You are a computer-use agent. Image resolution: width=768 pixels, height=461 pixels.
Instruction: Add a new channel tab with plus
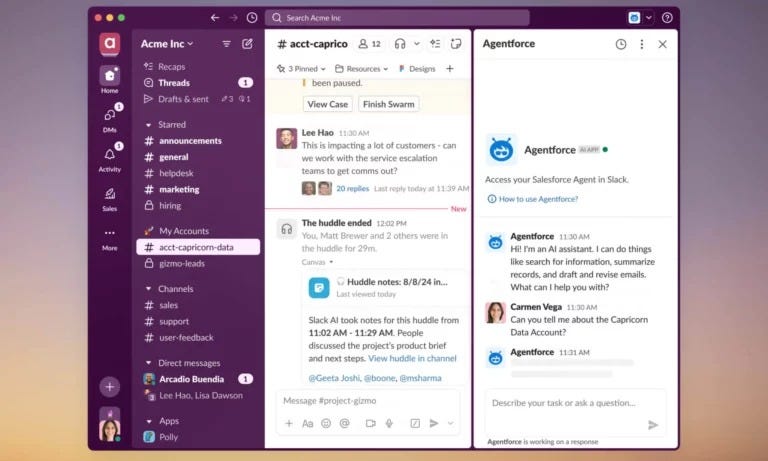(x=450, y=69)
